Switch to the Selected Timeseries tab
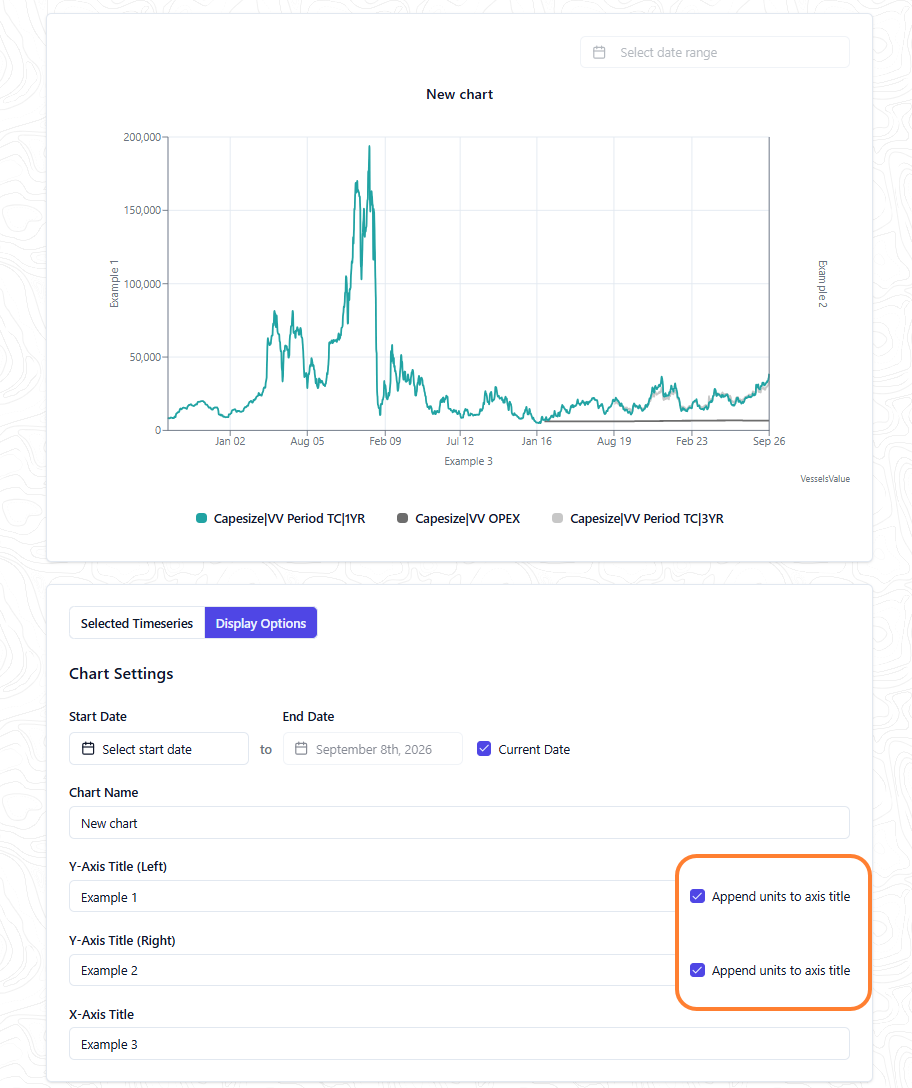 click(137, 623)
